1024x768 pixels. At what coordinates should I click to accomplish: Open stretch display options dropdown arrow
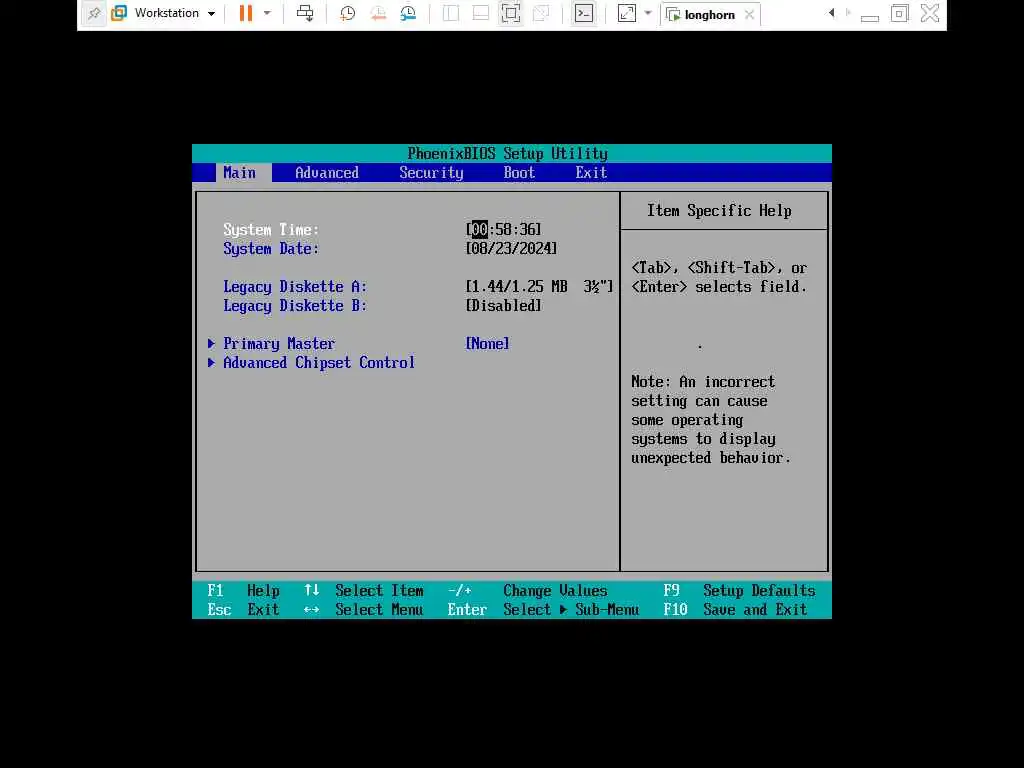pos(648,13)
